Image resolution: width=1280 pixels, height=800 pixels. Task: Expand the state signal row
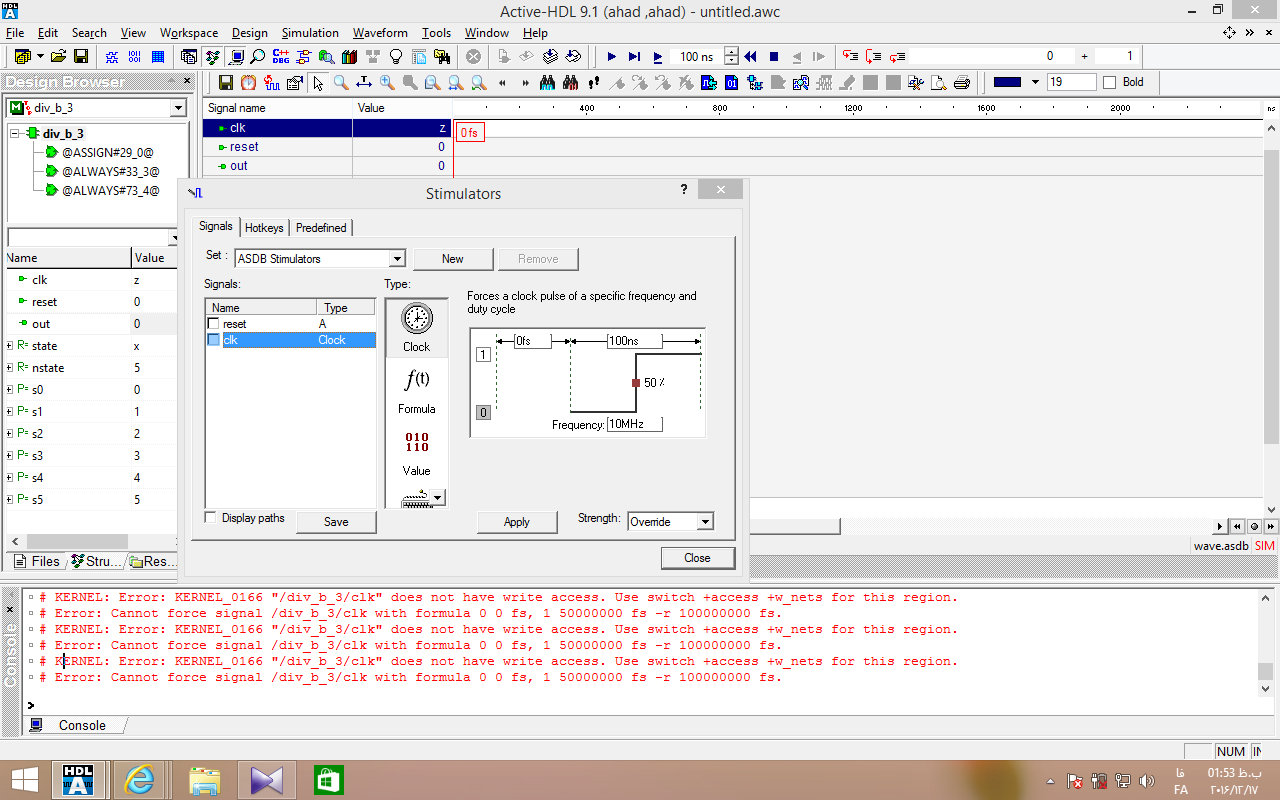coord(9,346)
